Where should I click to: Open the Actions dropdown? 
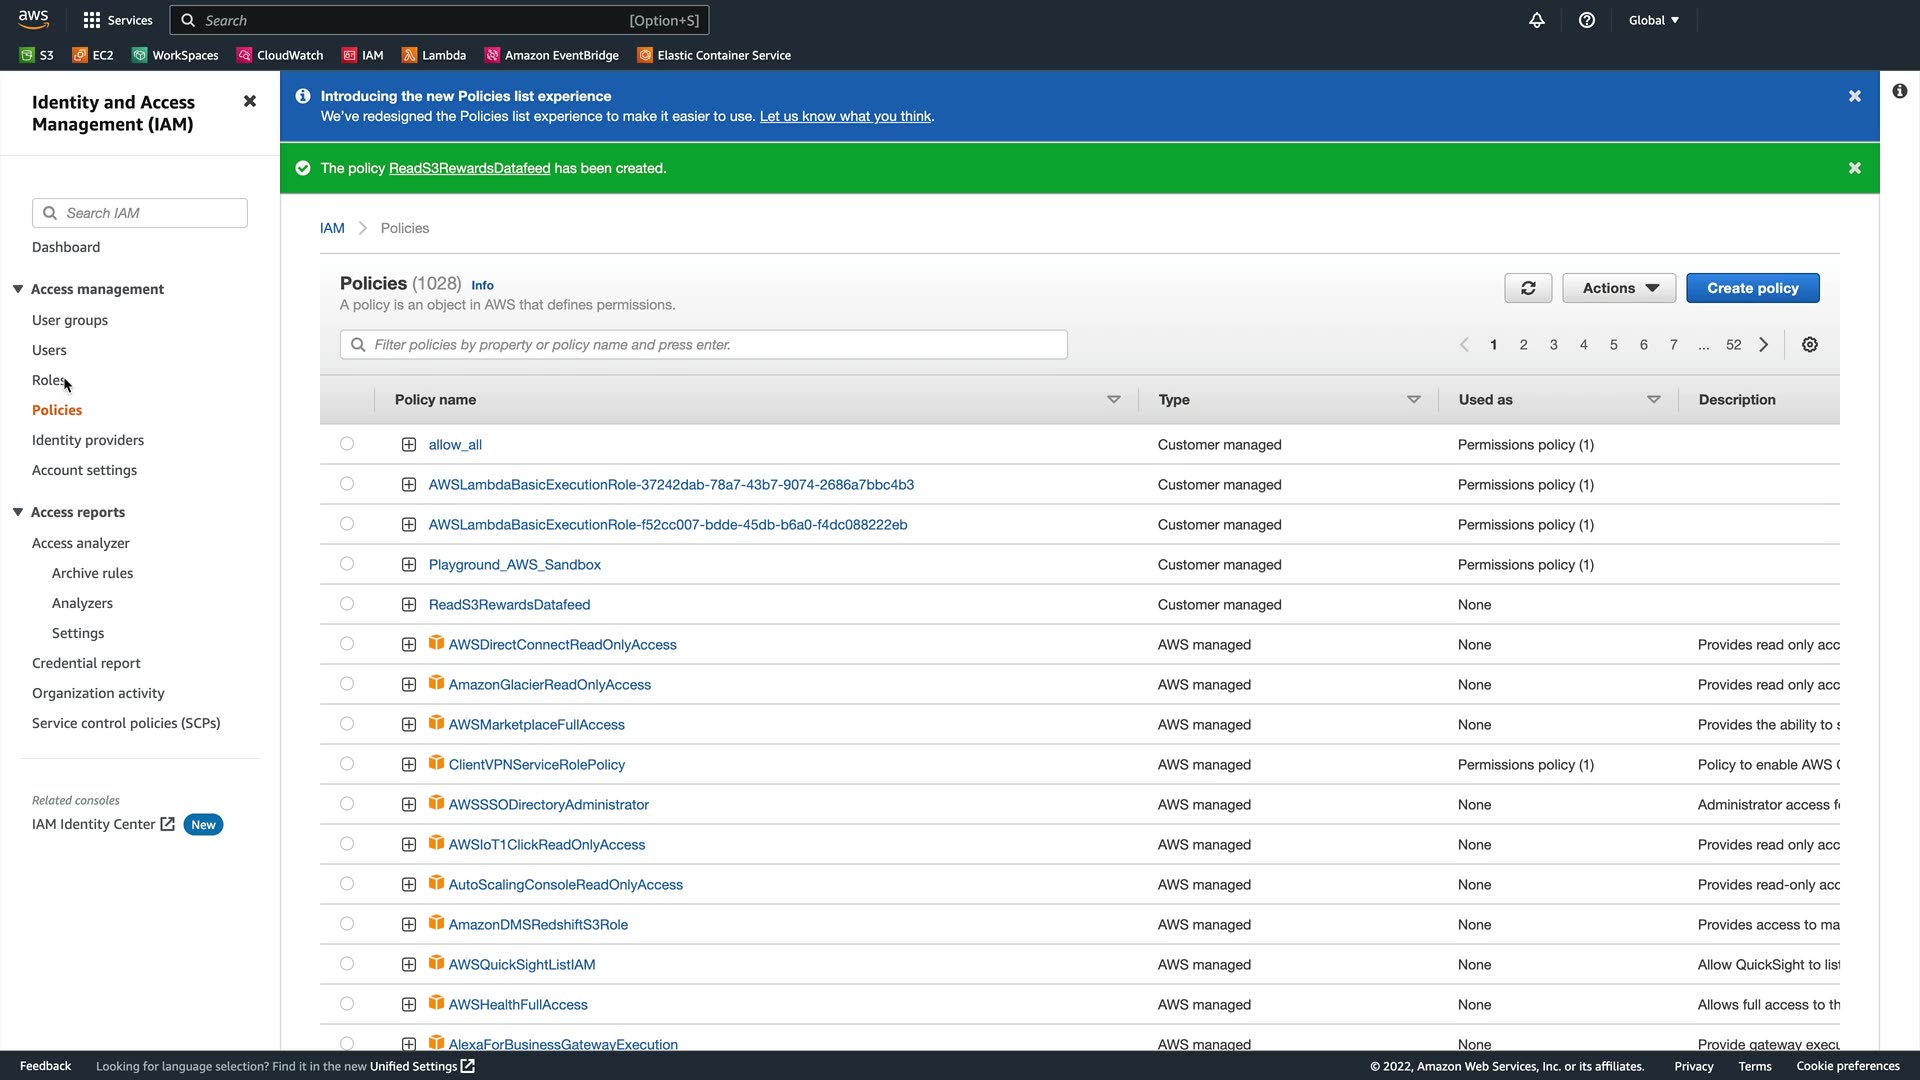pos(1619,288)
